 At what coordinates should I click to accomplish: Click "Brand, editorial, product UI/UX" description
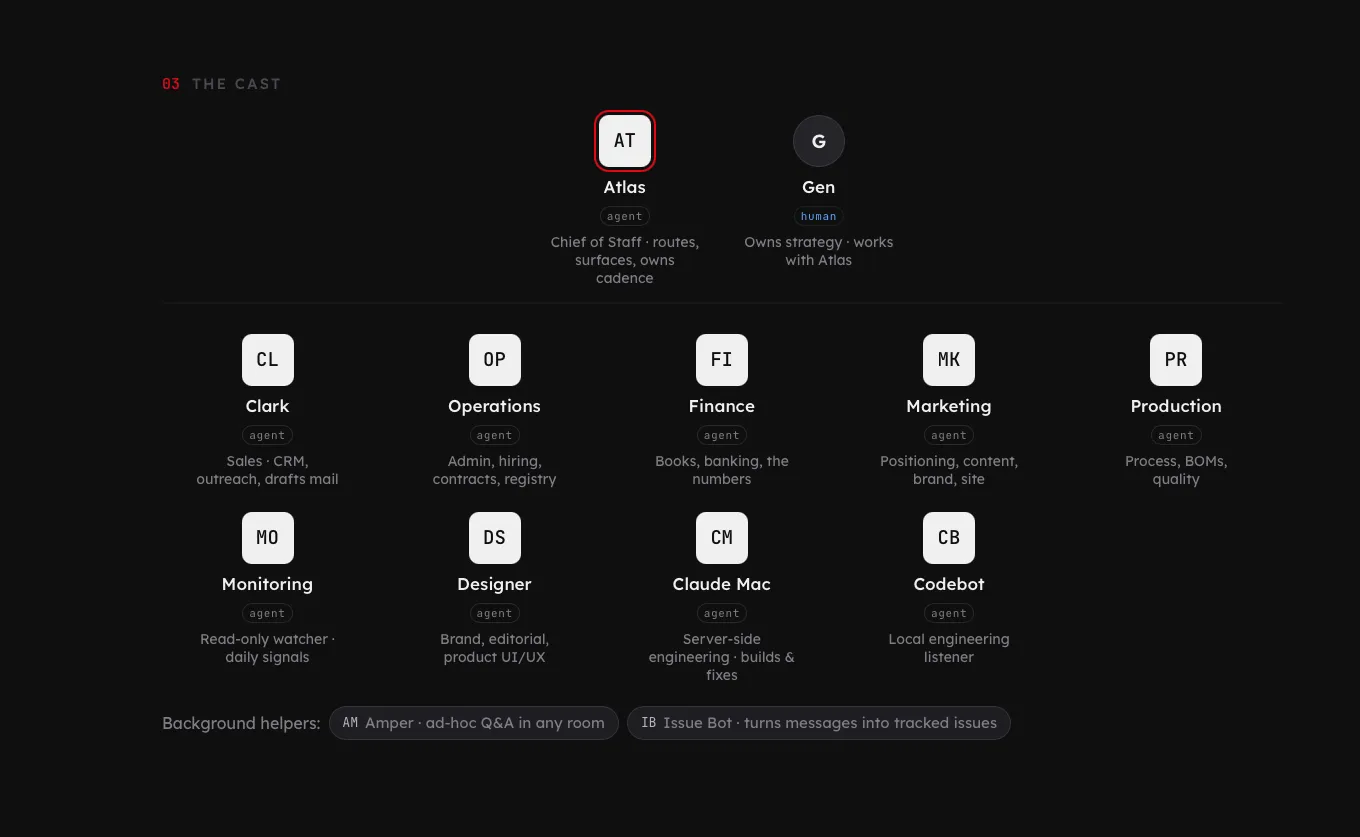point(495,648)
